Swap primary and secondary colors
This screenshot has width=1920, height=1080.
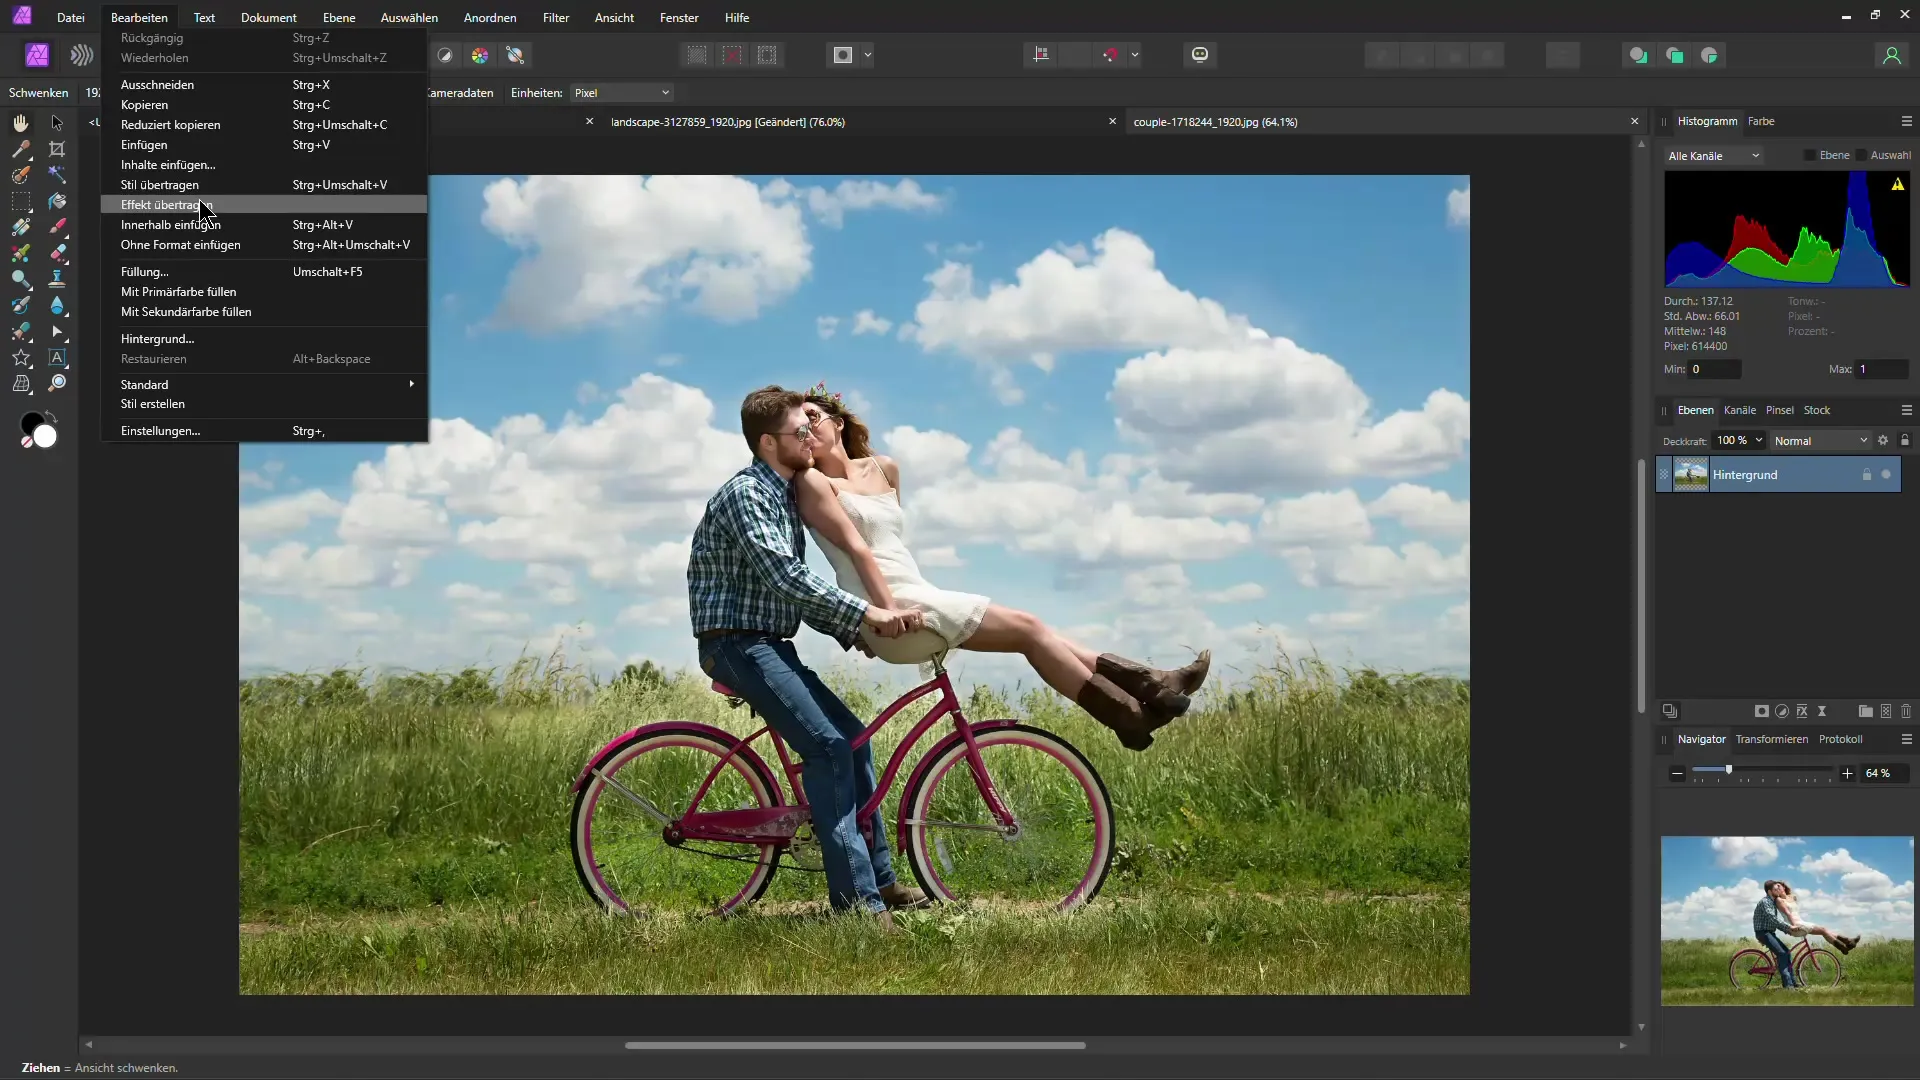[51, 416]
